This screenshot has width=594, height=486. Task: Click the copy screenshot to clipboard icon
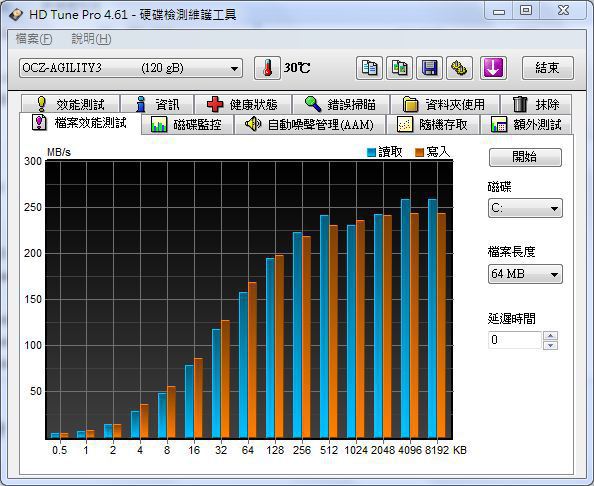pyautogui.click(x=399, y=68)
